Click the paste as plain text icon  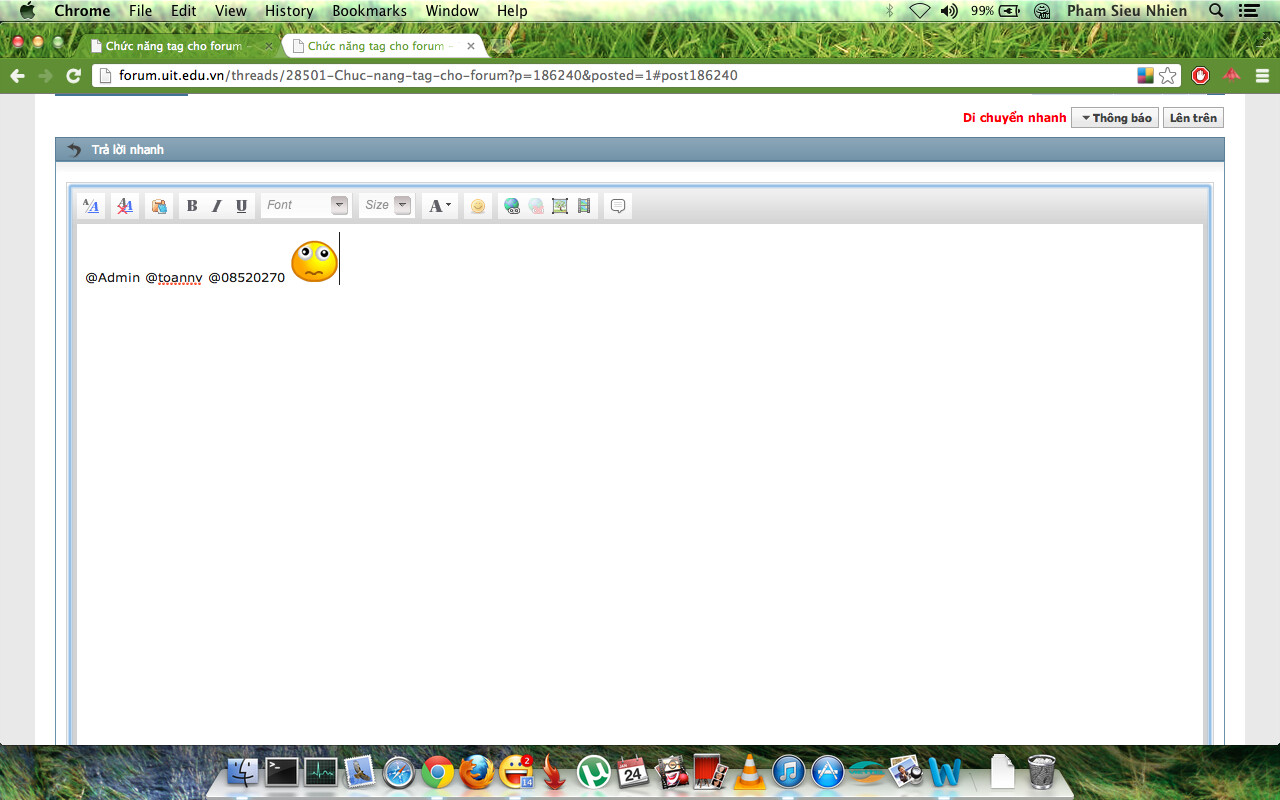coord(159,206)
